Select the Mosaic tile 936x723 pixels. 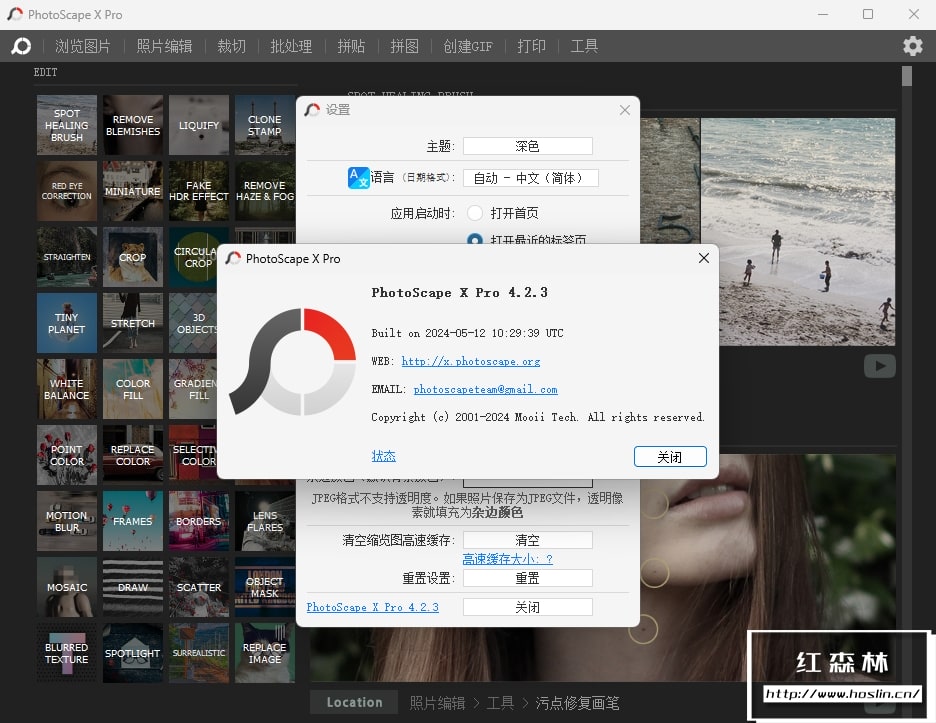(67, 587)
